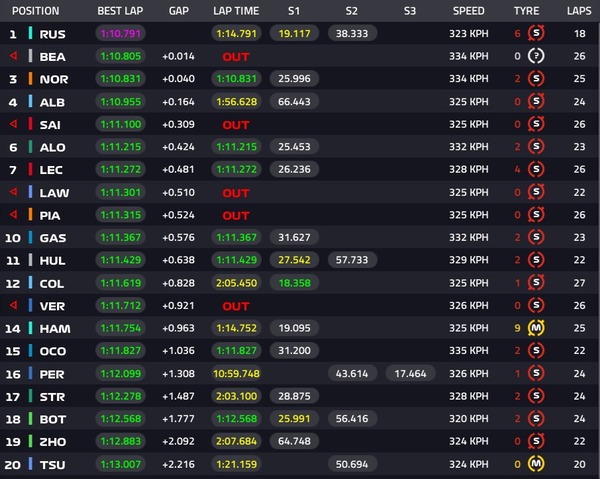600x479 pixels.
Task: Select Hulkenberg's 57.733 sector two time
Action: tap(352, 260)
